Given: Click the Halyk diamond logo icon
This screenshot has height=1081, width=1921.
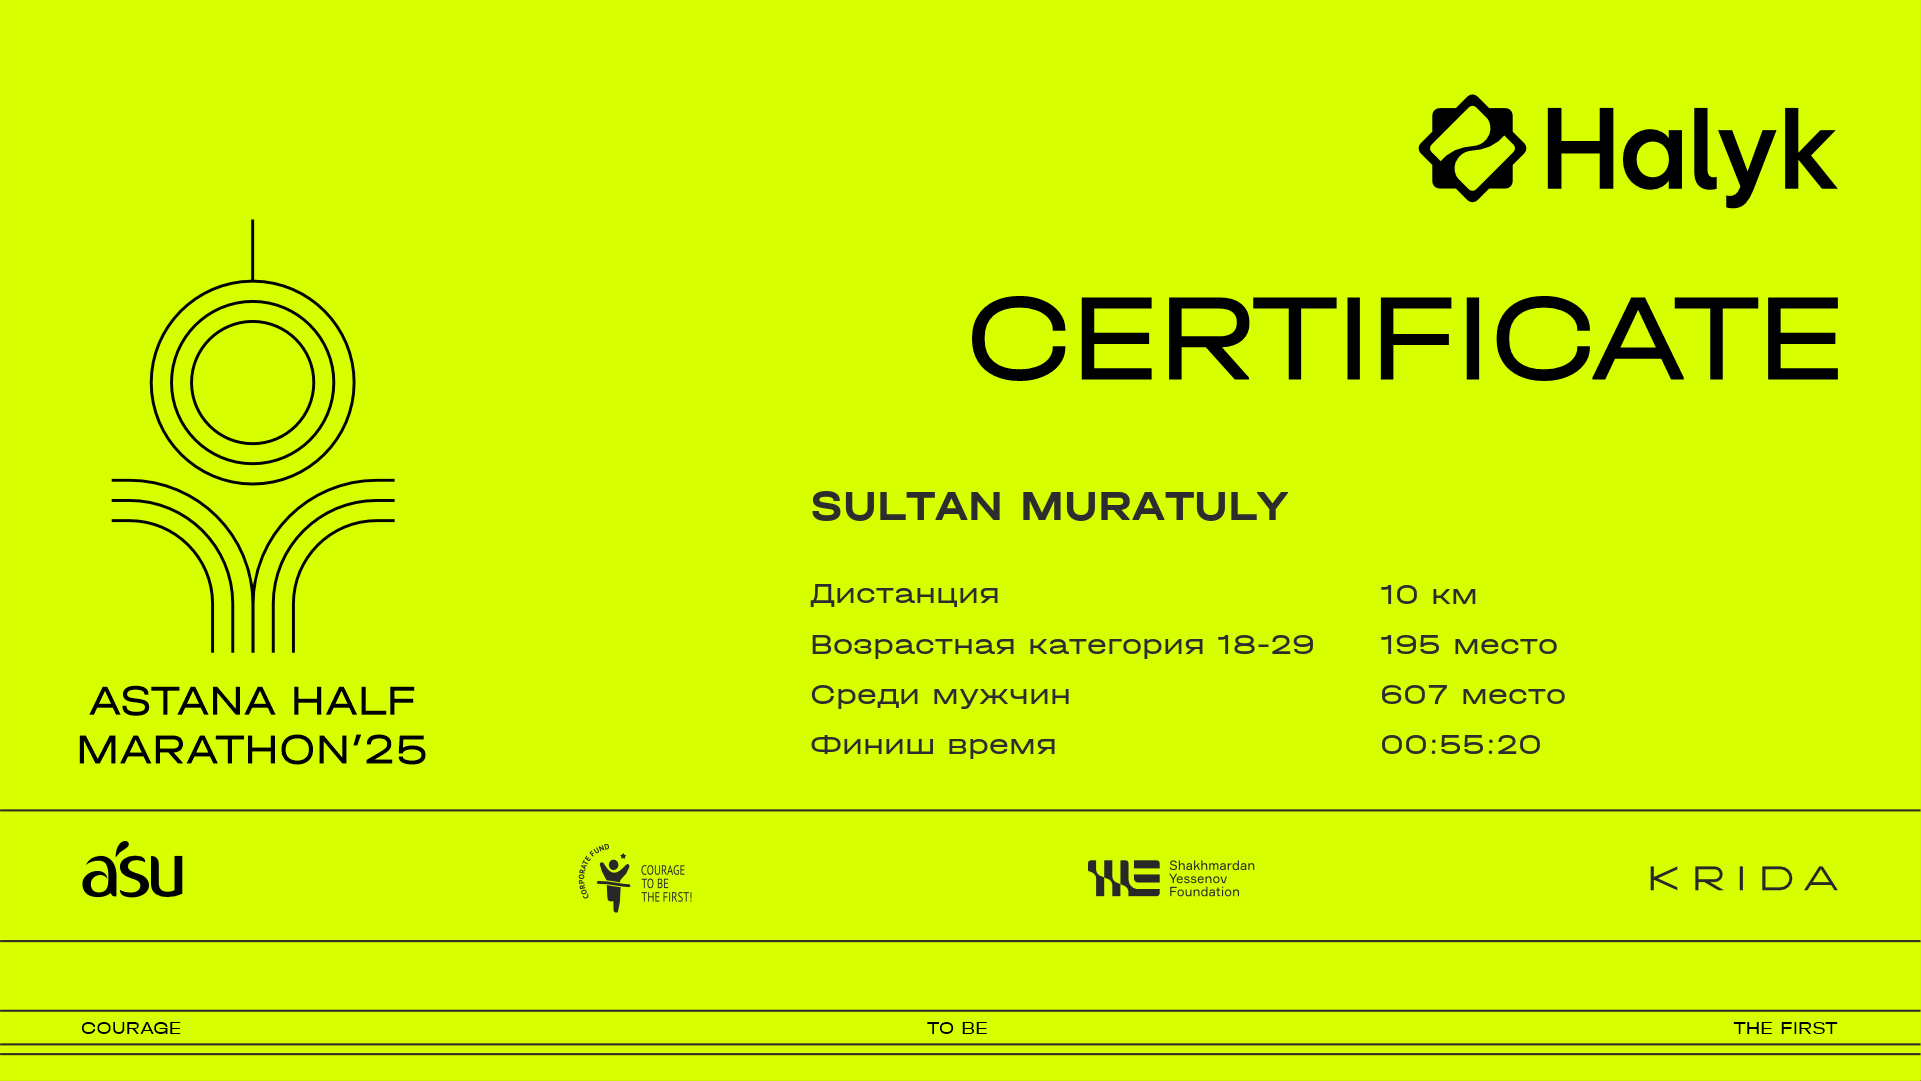Looking at the screenshot, I should coord(1472,149).
